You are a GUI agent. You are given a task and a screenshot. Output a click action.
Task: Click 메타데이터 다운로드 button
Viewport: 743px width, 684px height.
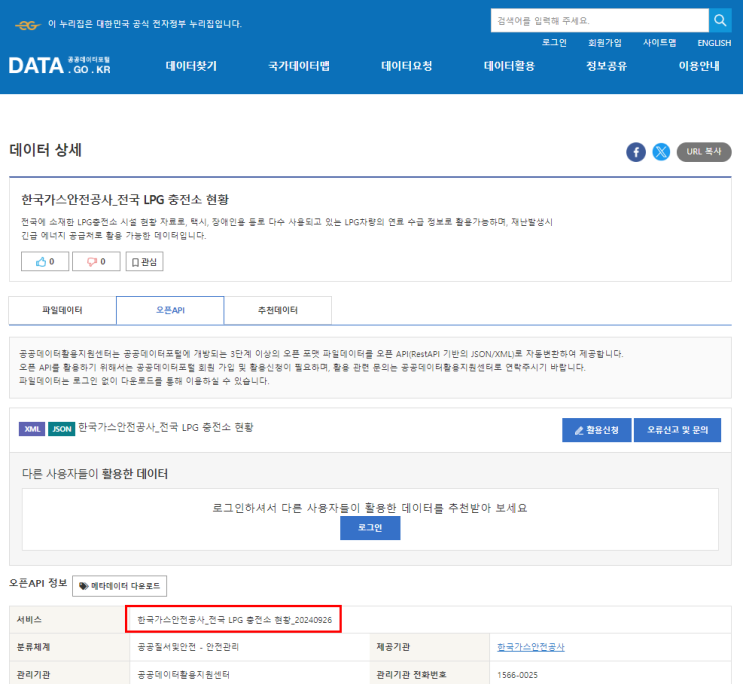pyautogui.click(x=119, y=586)
